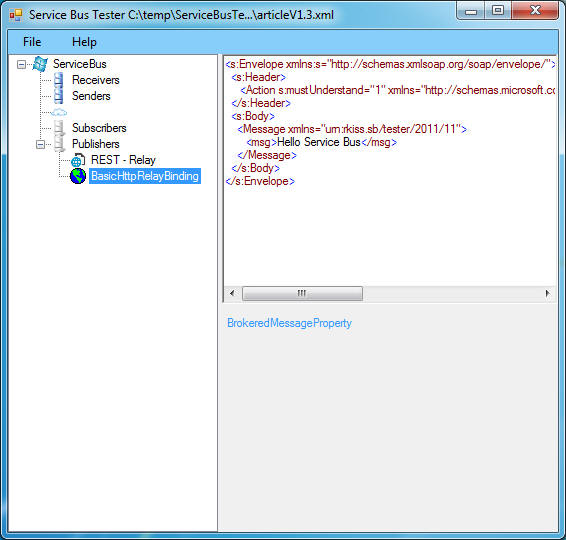This screenshot has width=566, height=540.
Task: Open the File menu
Action: pos(32,42)
